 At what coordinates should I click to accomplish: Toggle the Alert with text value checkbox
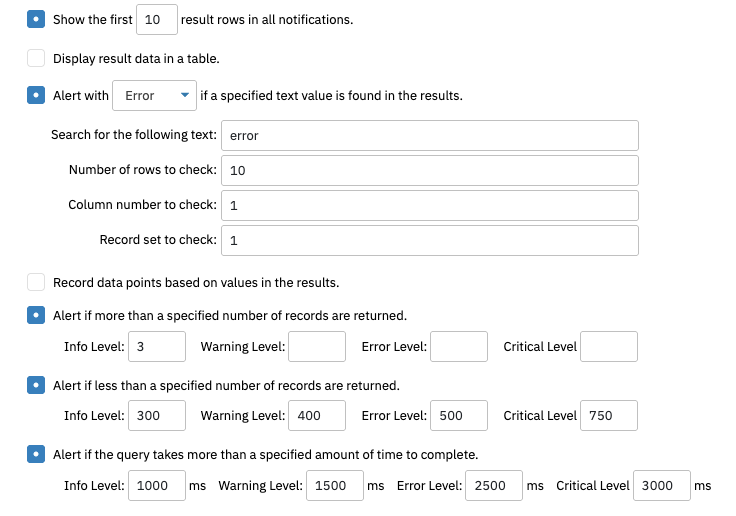tap(36, 95)
